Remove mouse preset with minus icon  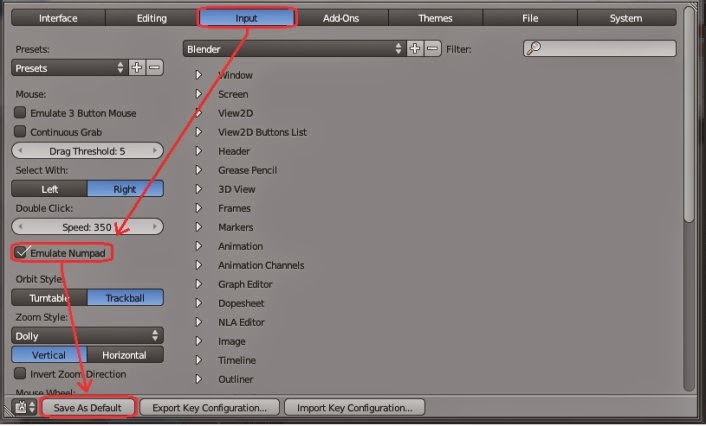154,68
